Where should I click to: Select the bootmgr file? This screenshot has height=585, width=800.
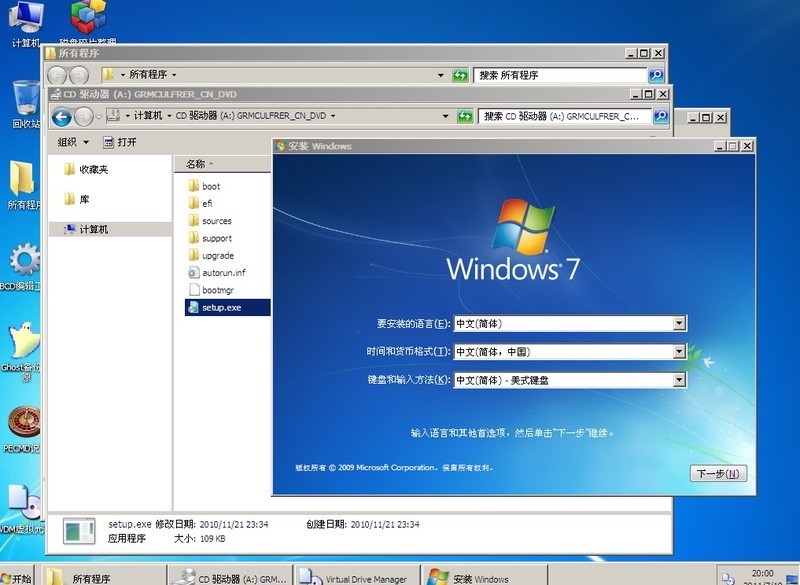pos(211,290)
